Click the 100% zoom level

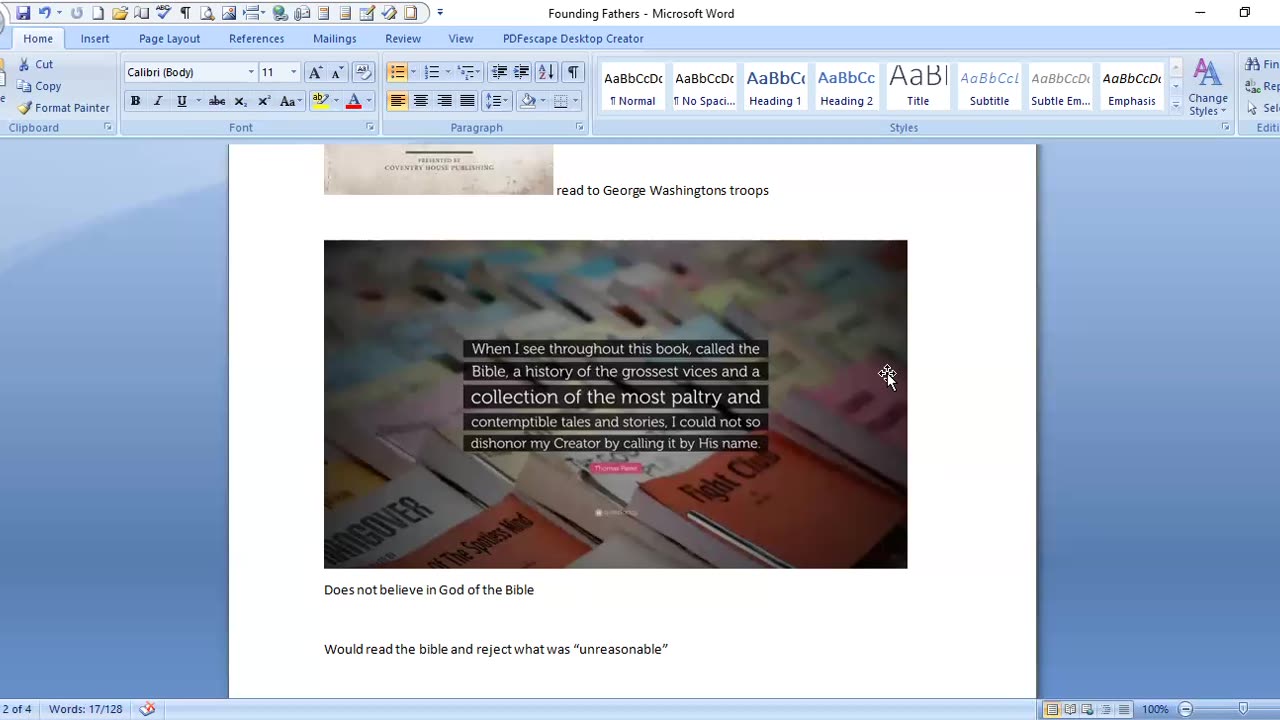point(1155,709)
